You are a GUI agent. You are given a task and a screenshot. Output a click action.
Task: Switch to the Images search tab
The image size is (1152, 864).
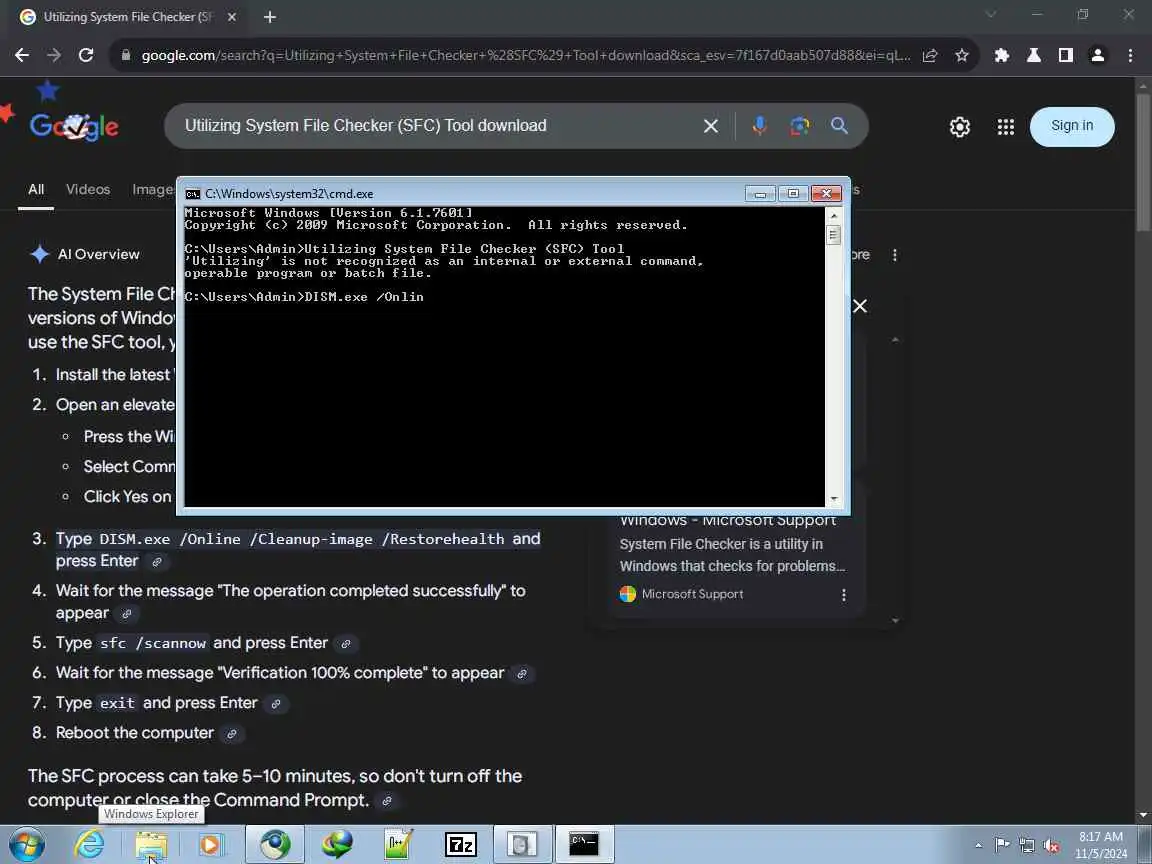[154, 190]
